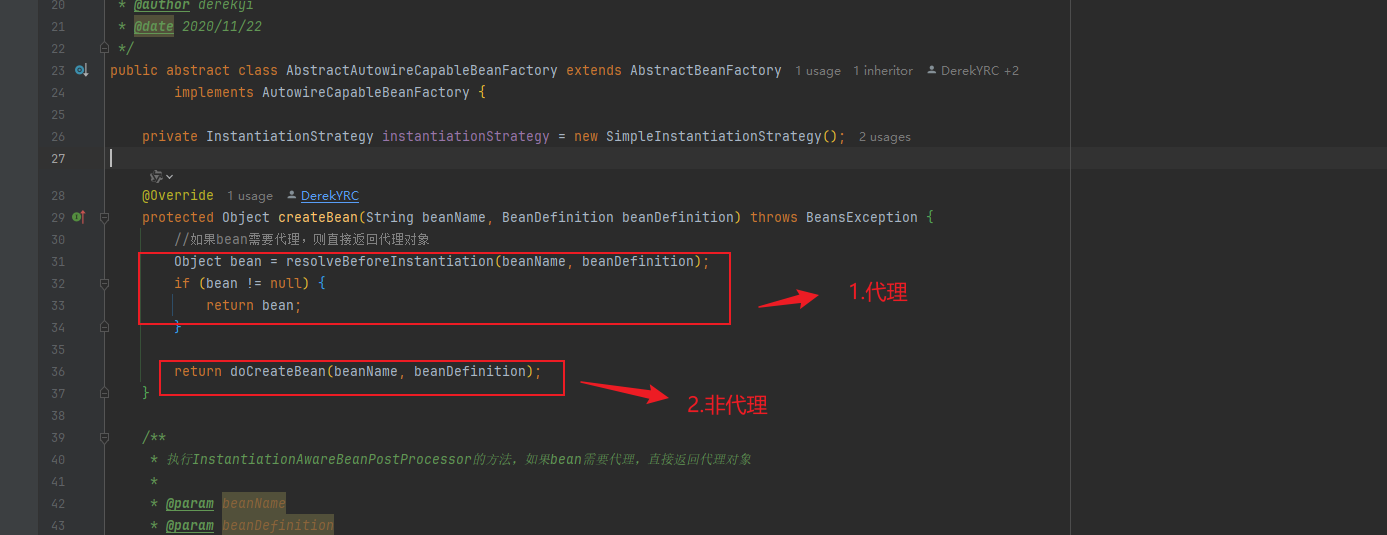Click "@param beanName" Javadoc line
Viewport: 1387px width, 535px height.
click(x=226, y=503)
